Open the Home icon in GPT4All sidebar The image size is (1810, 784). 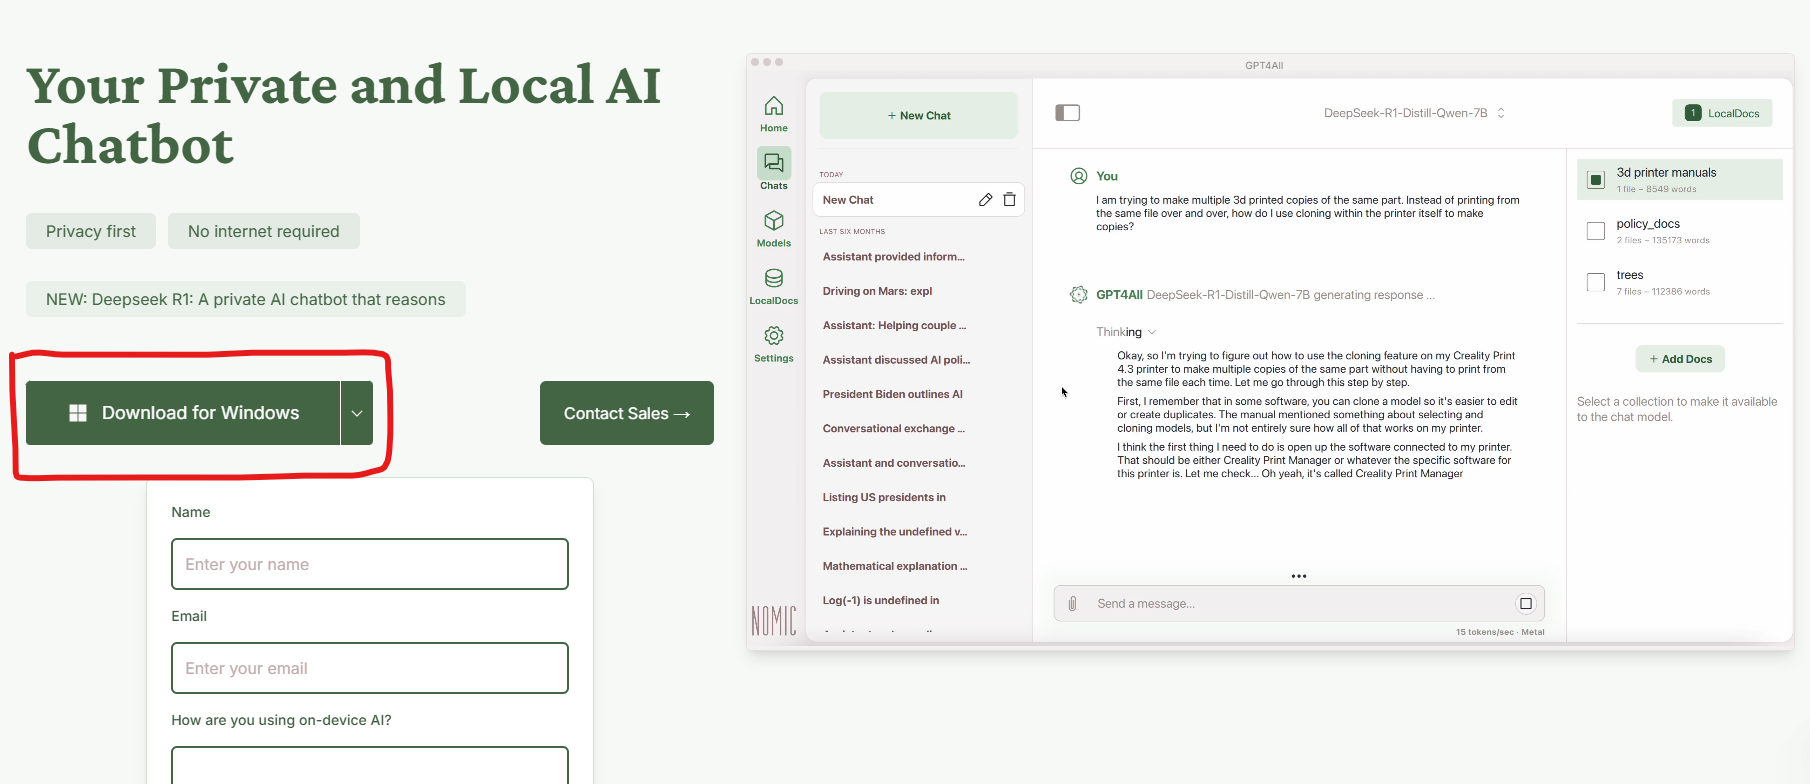point(774,106)
